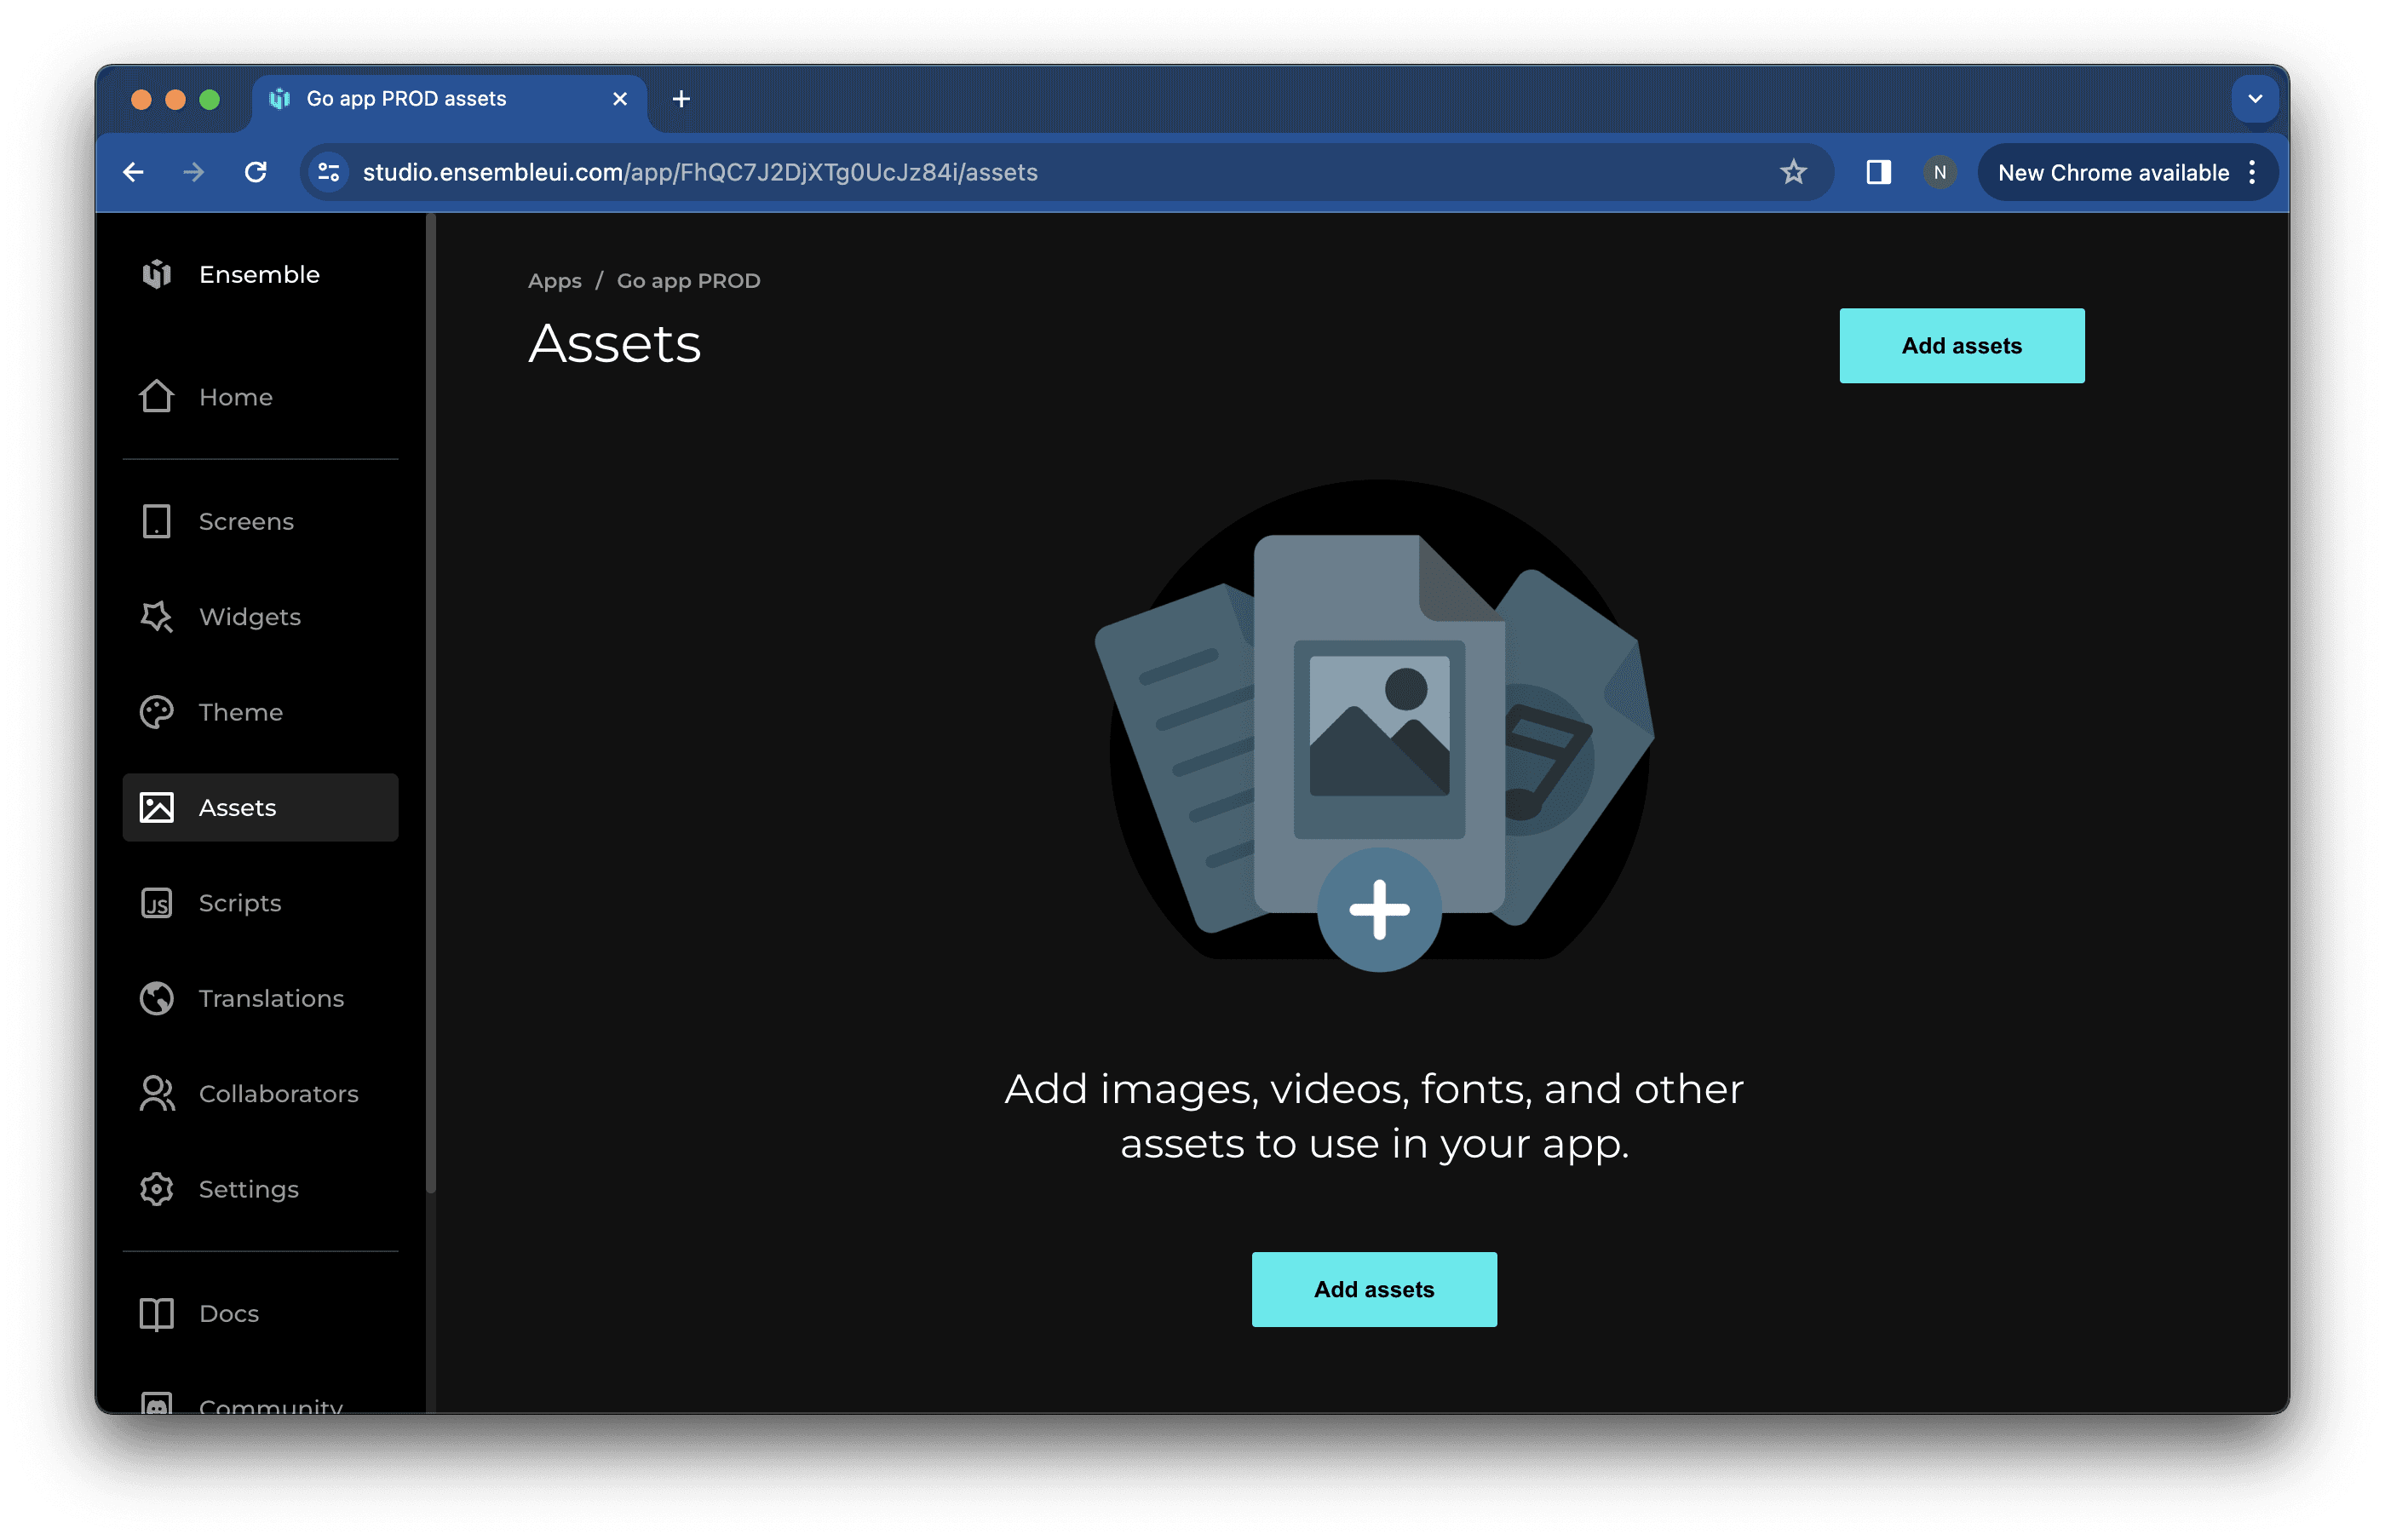Viewport: 2385px width, 1540px height.
Task: Click the Ensemble logo icon in sidebar
Action: 157,274
